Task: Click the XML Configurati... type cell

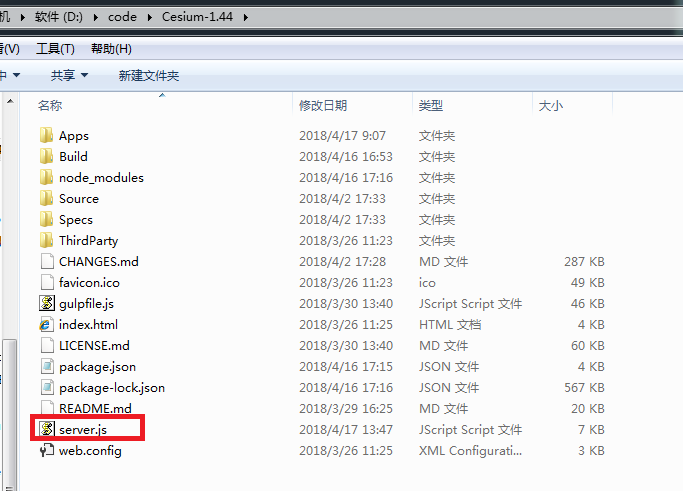Action: (x=470, y=450)
